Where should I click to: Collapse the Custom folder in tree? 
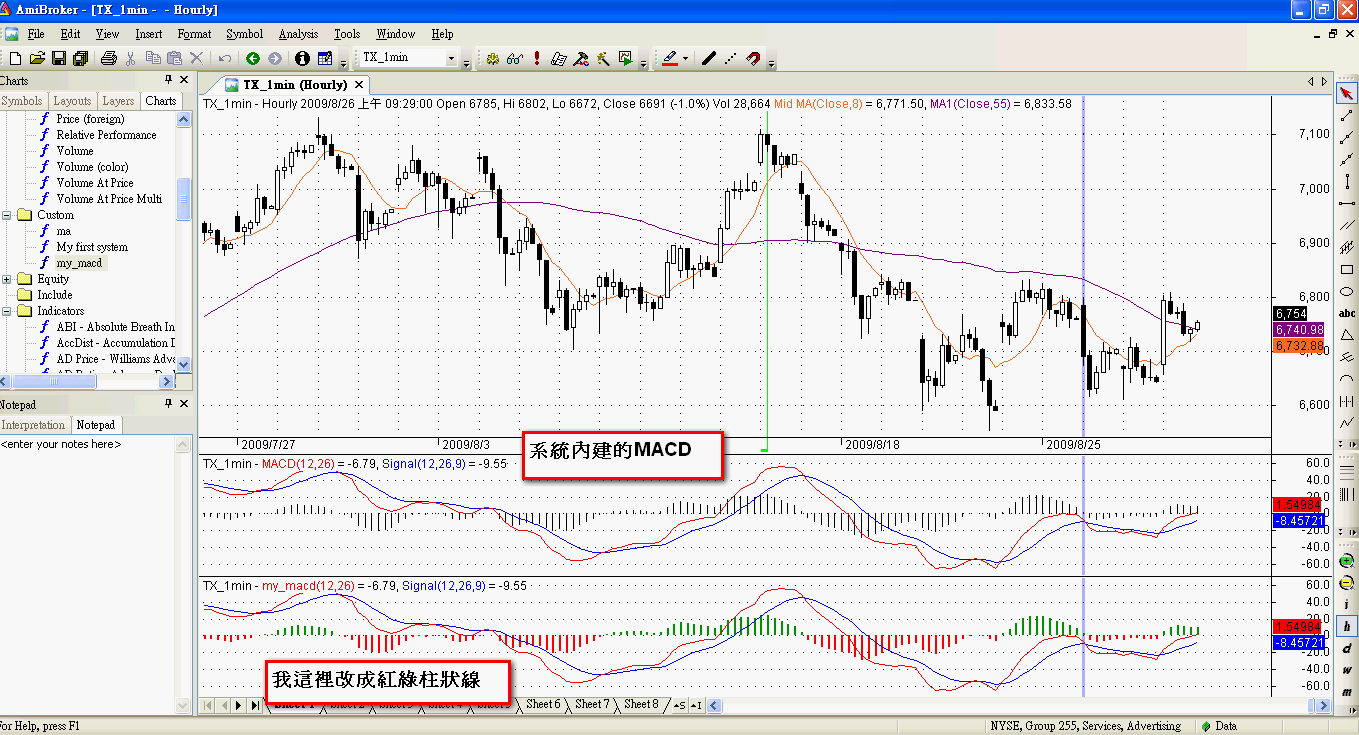coord(8,215)
